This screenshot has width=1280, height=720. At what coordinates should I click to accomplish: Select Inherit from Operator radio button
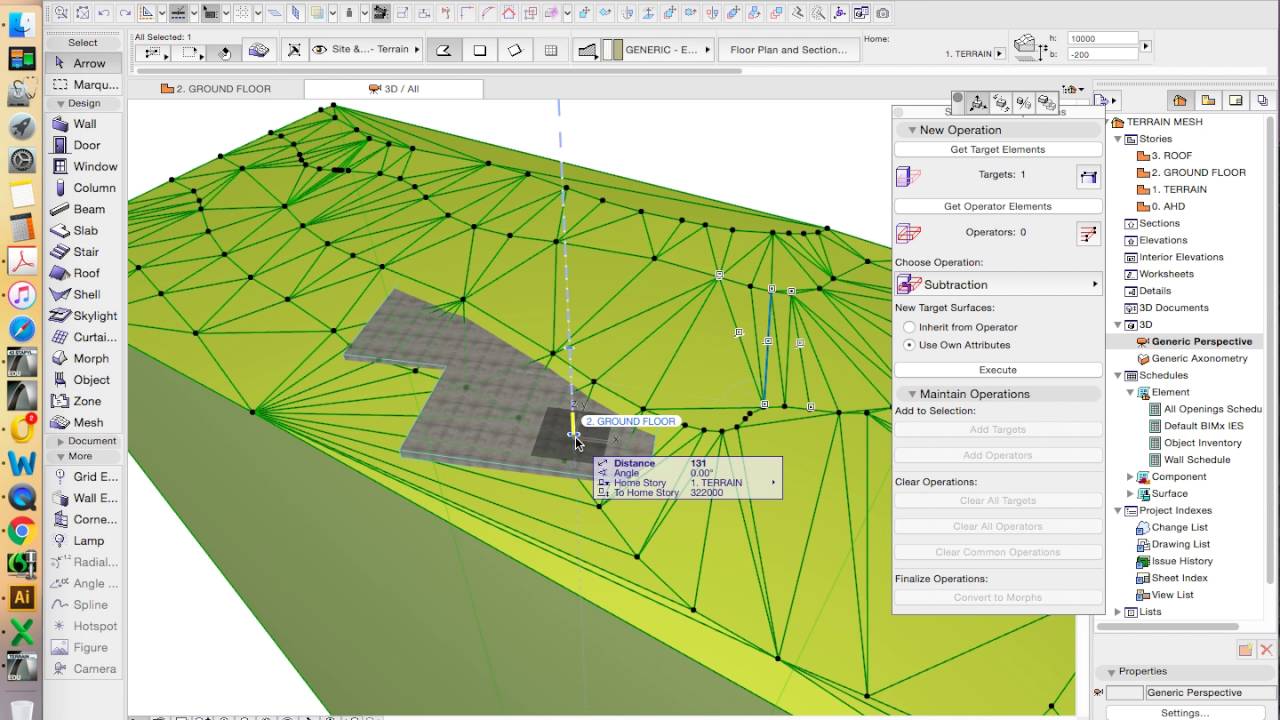[909, 327]
